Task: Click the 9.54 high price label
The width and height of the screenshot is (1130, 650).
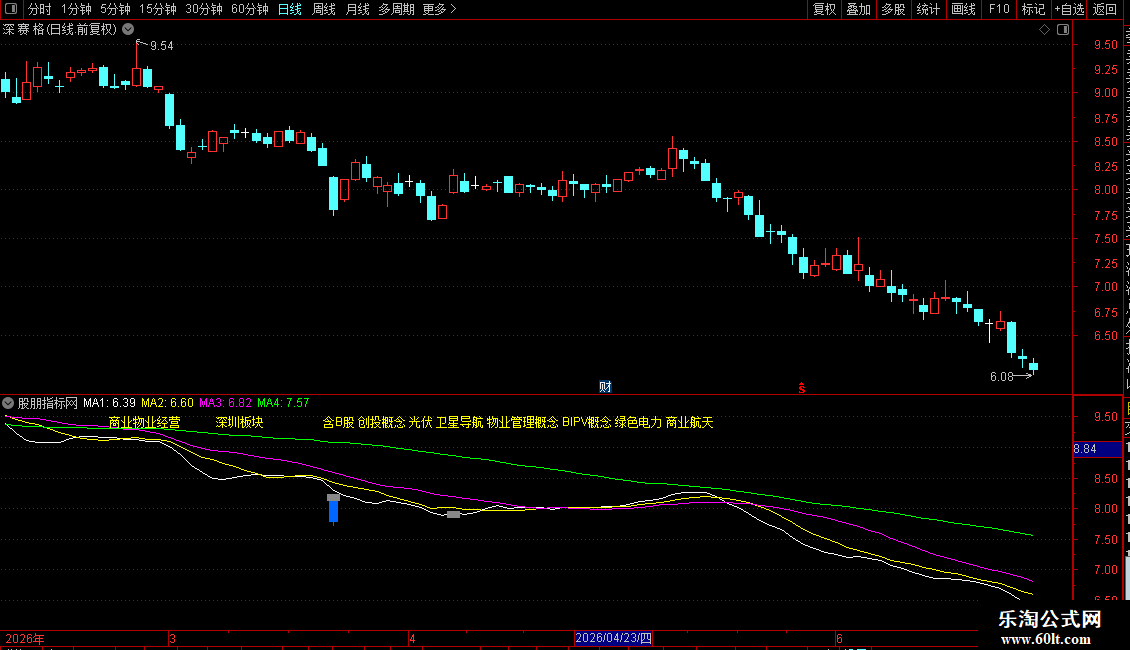Action: (x=161, y=46)
